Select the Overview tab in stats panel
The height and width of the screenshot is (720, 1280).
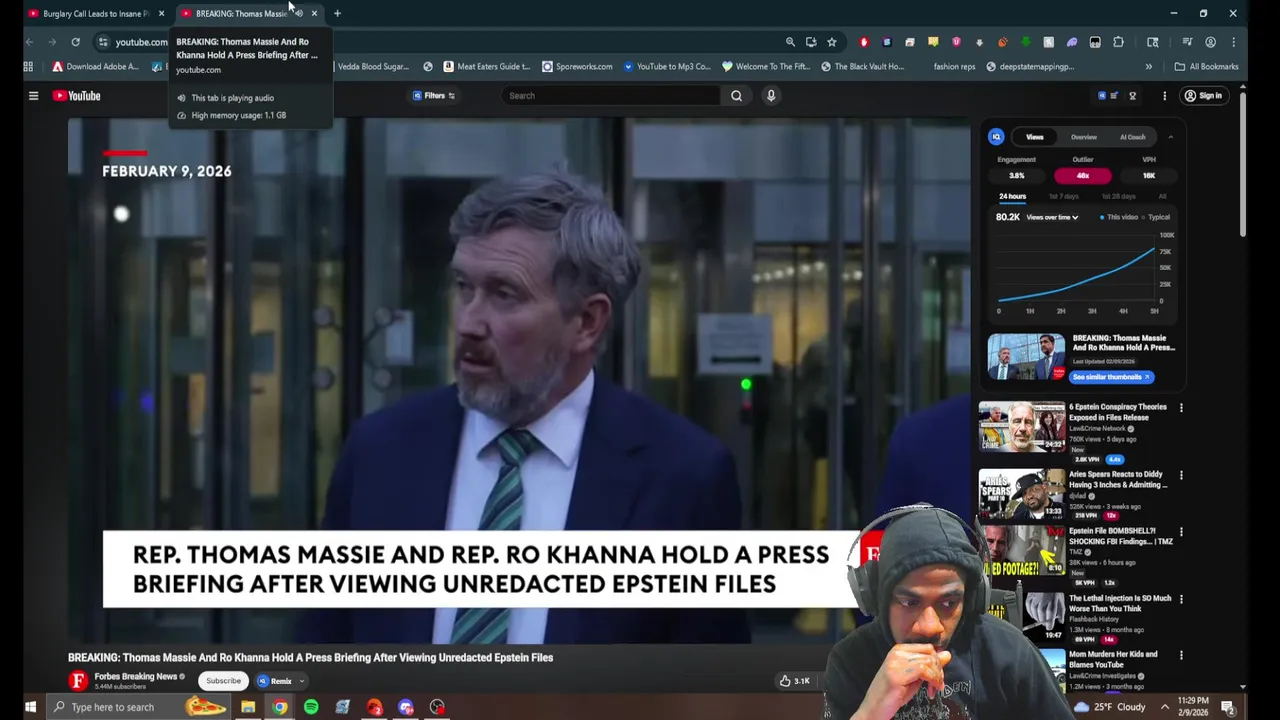coord(1084,137)
